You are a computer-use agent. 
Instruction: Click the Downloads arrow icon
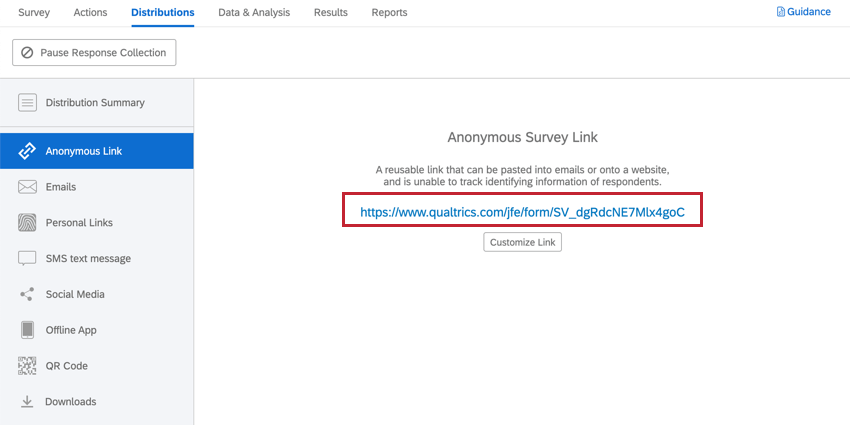(27, 402)
